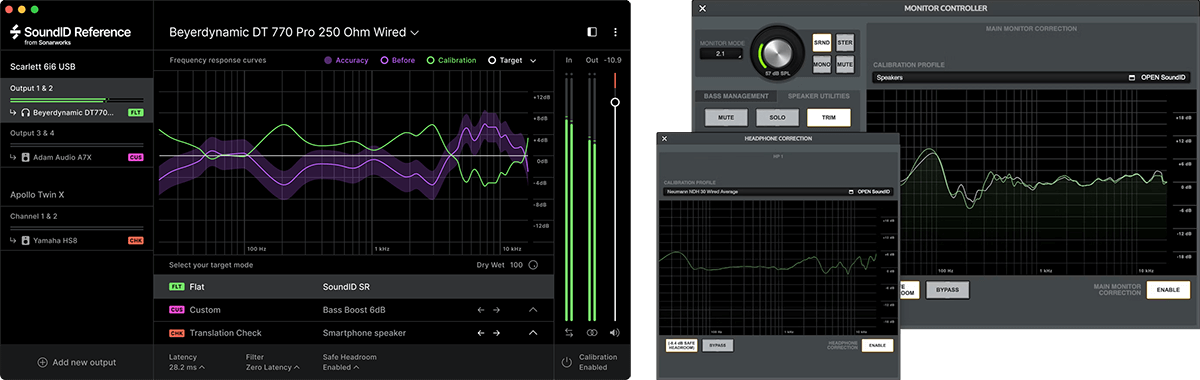Select the Translation Check target mode

352,333
